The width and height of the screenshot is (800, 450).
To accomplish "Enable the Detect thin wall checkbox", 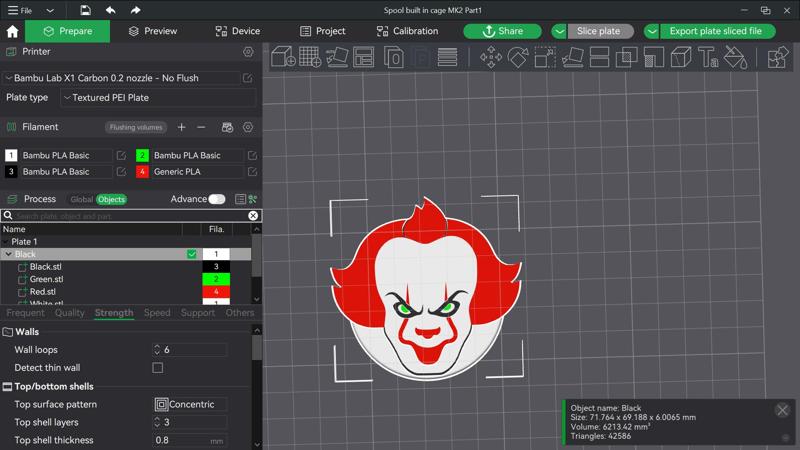I will pos(157,368).
